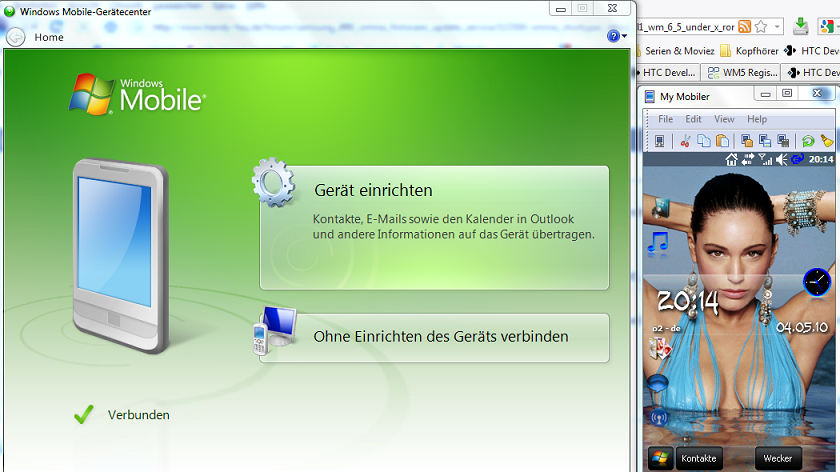Tap the media disc icon on phone screen
Image resolution: width=840 pixels, height=472 pixels.
click(661, 207)
